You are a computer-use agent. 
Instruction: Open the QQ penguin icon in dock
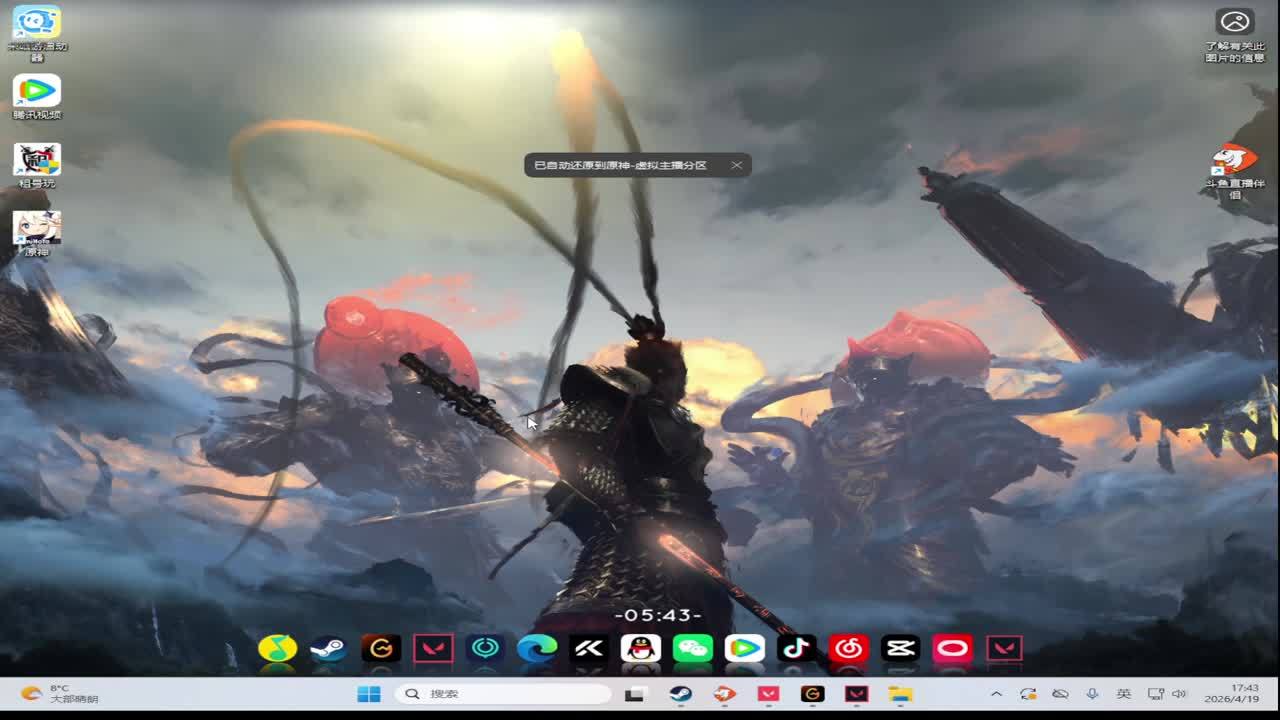pos(640,649)
